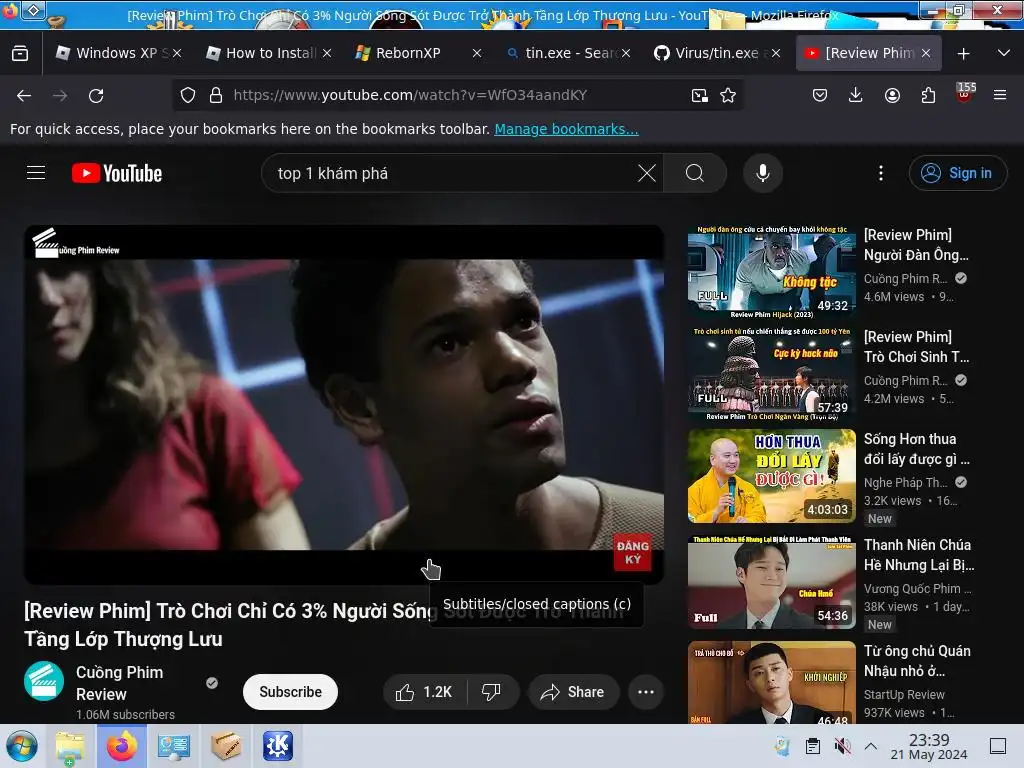The width and height of the screenshot is (1024, 768).
Task: Open Sống Hơn thua 4:03:03 thumbnail
Action: [771, 476]
